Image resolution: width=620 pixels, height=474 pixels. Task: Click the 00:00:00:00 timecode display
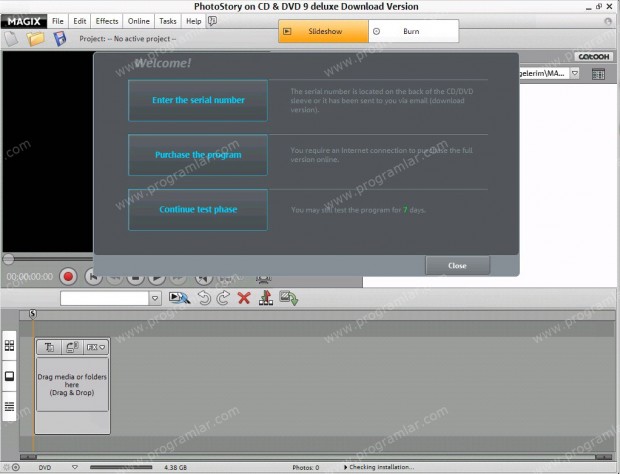(30, 277)
